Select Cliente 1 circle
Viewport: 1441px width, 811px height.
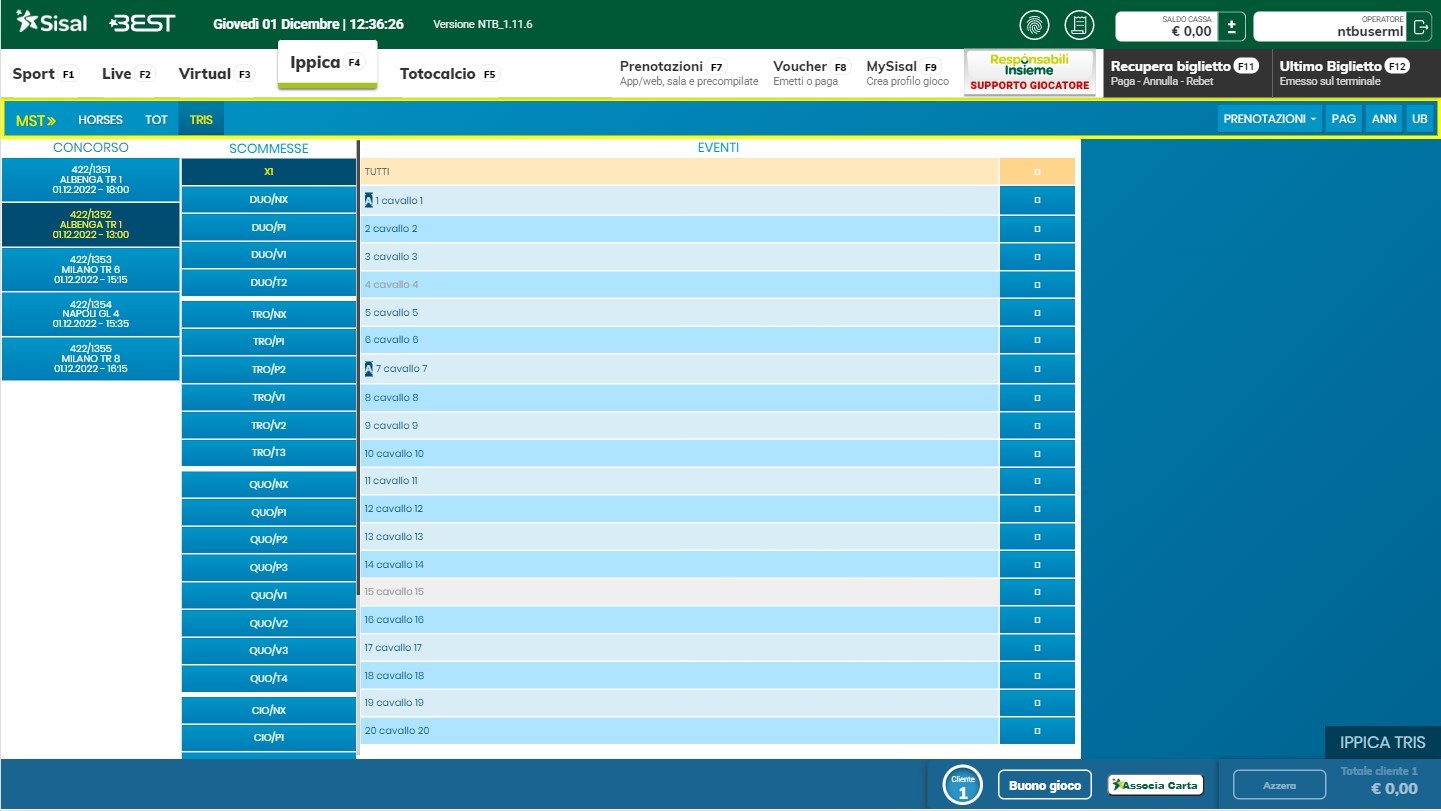pos(962,785)
